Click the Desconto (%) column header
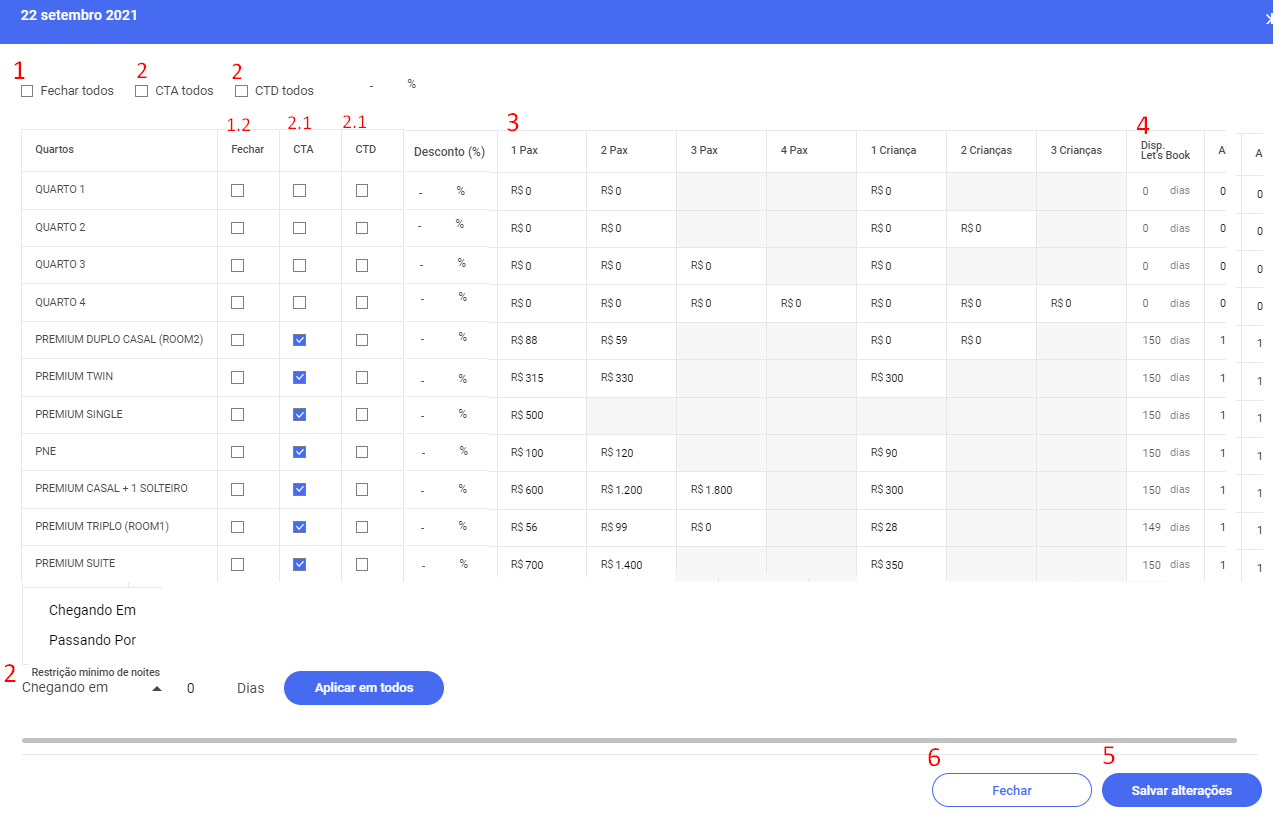 point(449,152)
